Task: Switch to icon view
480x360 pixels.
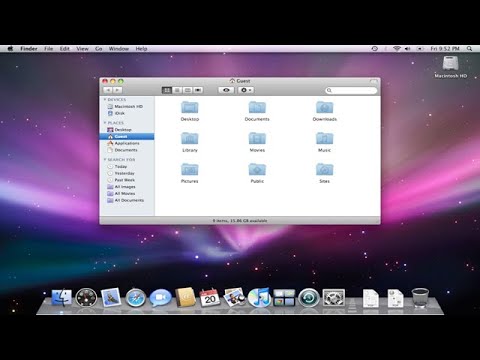Action: tap(167, 90)
